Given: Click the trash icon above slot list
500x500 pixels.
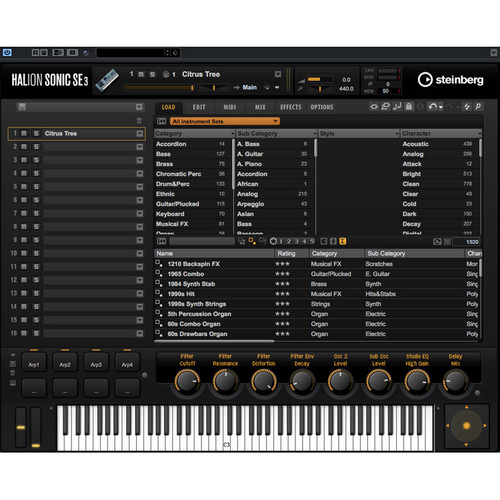Looking at the screenshot, I should 139,120.
